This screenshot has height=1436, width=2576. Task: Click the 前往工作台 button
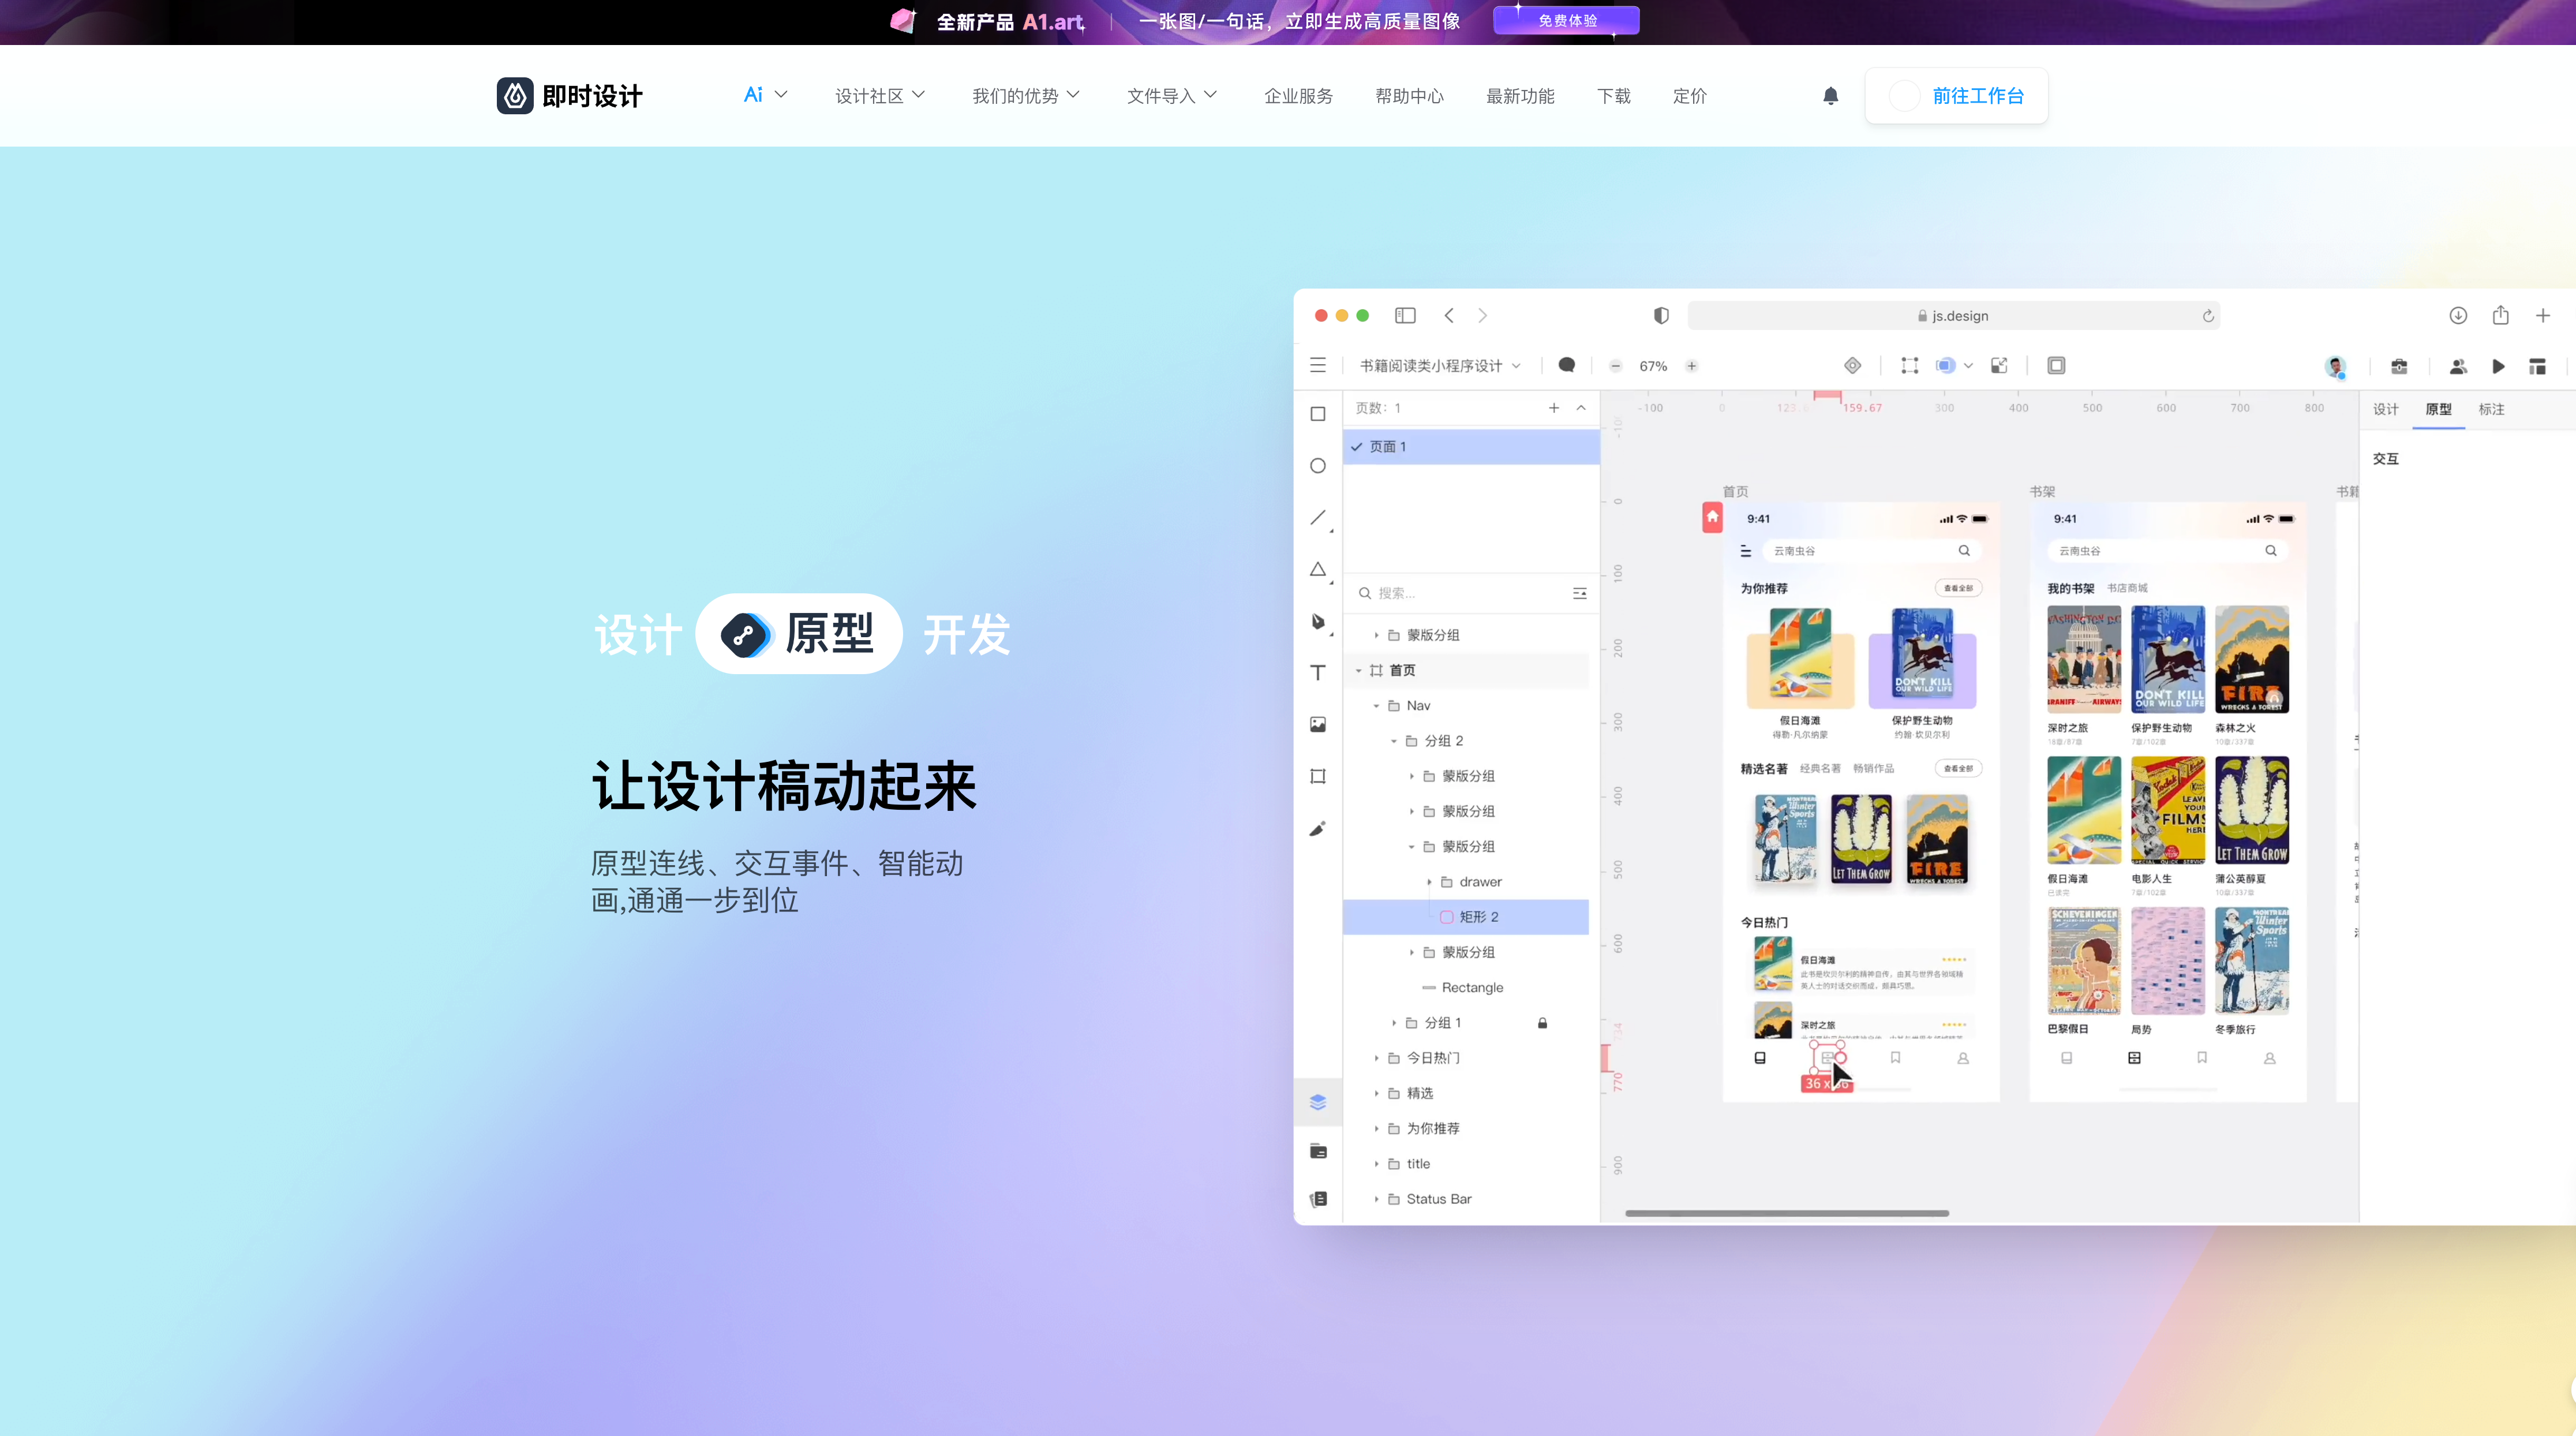(x=1955, y=96)
